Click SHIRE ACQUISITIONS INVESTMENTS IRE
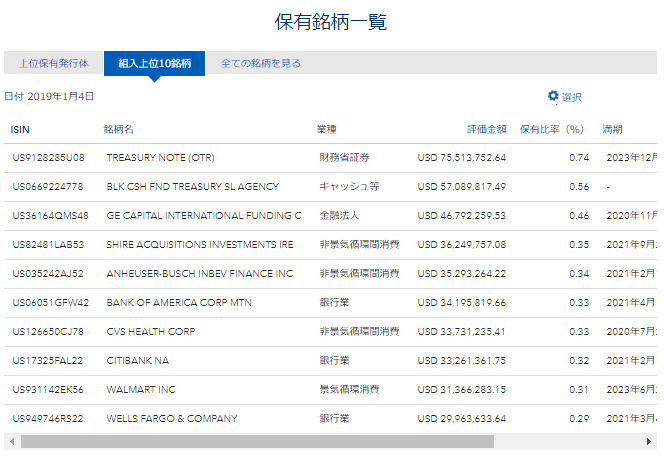The width and height of the screenshot is (664, 462). tap(200, 245)
